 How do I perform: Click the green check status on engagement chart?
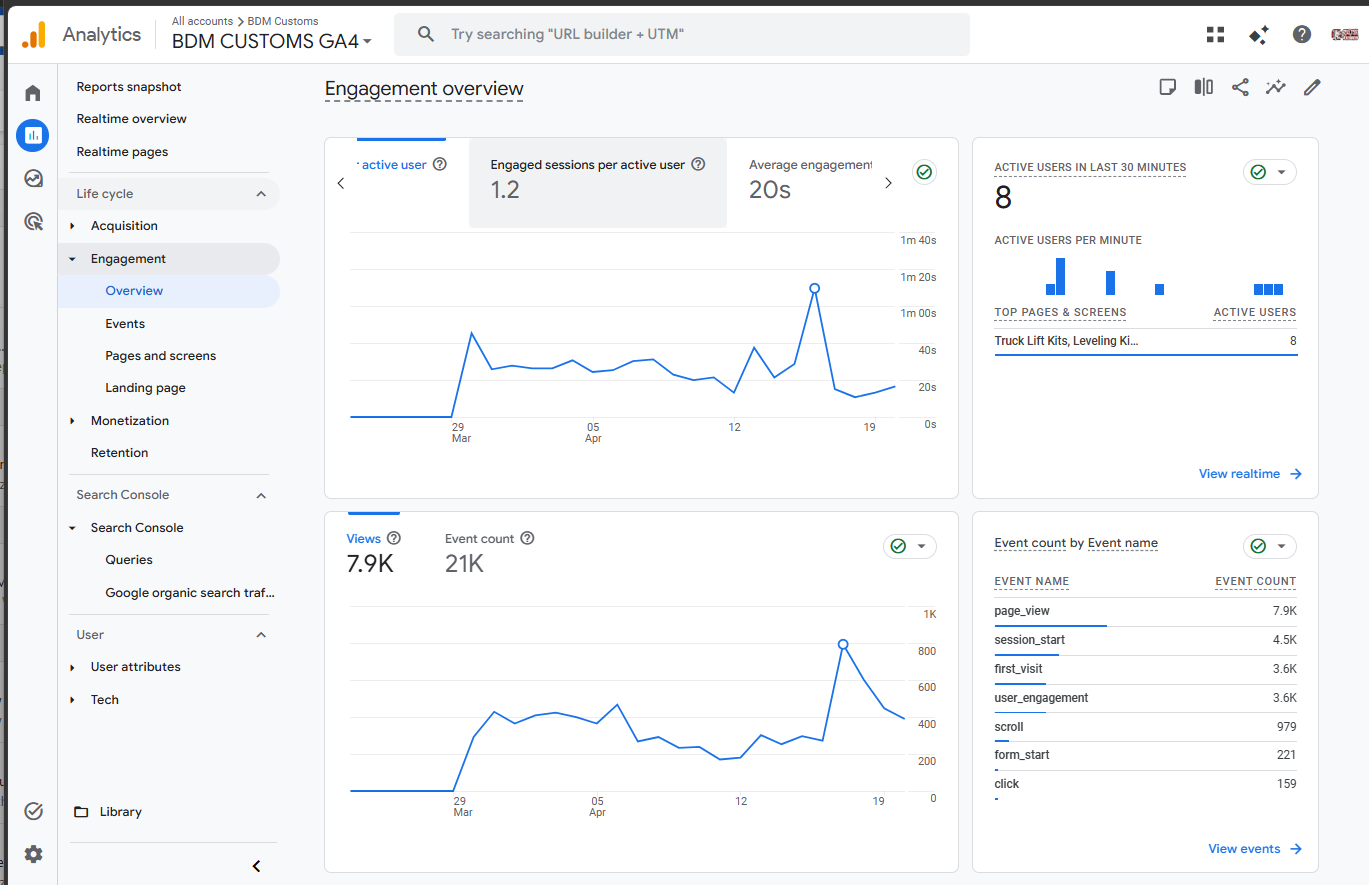tap(925, 172)
